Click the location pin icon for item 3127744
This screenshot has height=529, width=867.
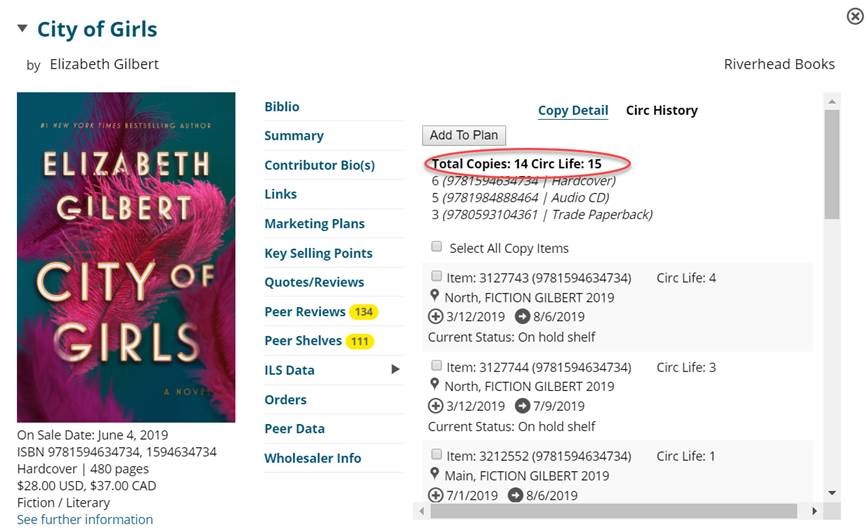(x=435, y=385)
